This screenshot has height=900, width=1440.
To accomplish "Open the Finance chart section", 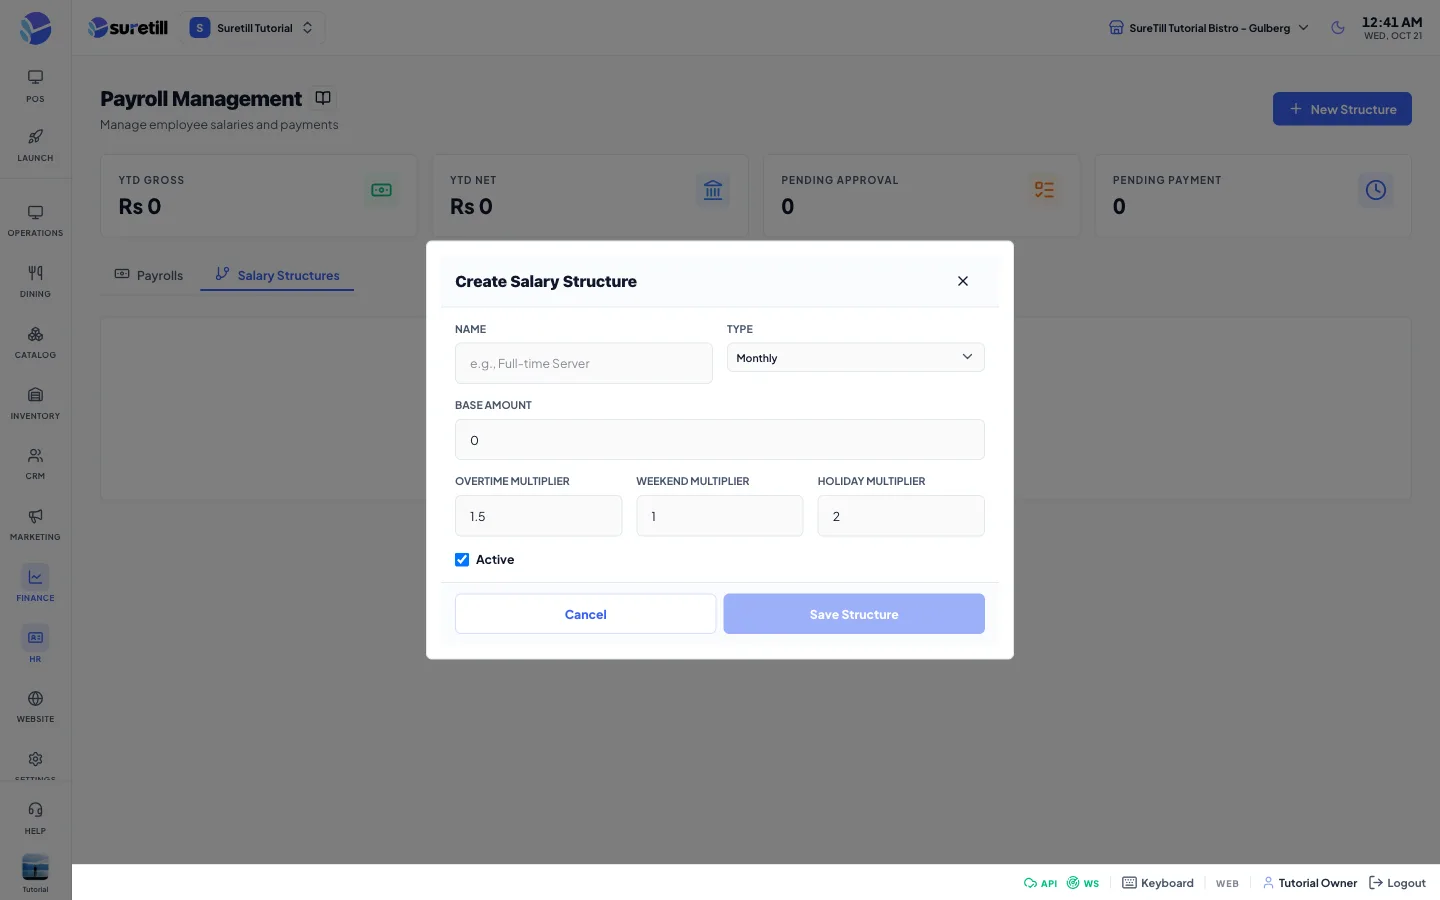I will point(35,585).
